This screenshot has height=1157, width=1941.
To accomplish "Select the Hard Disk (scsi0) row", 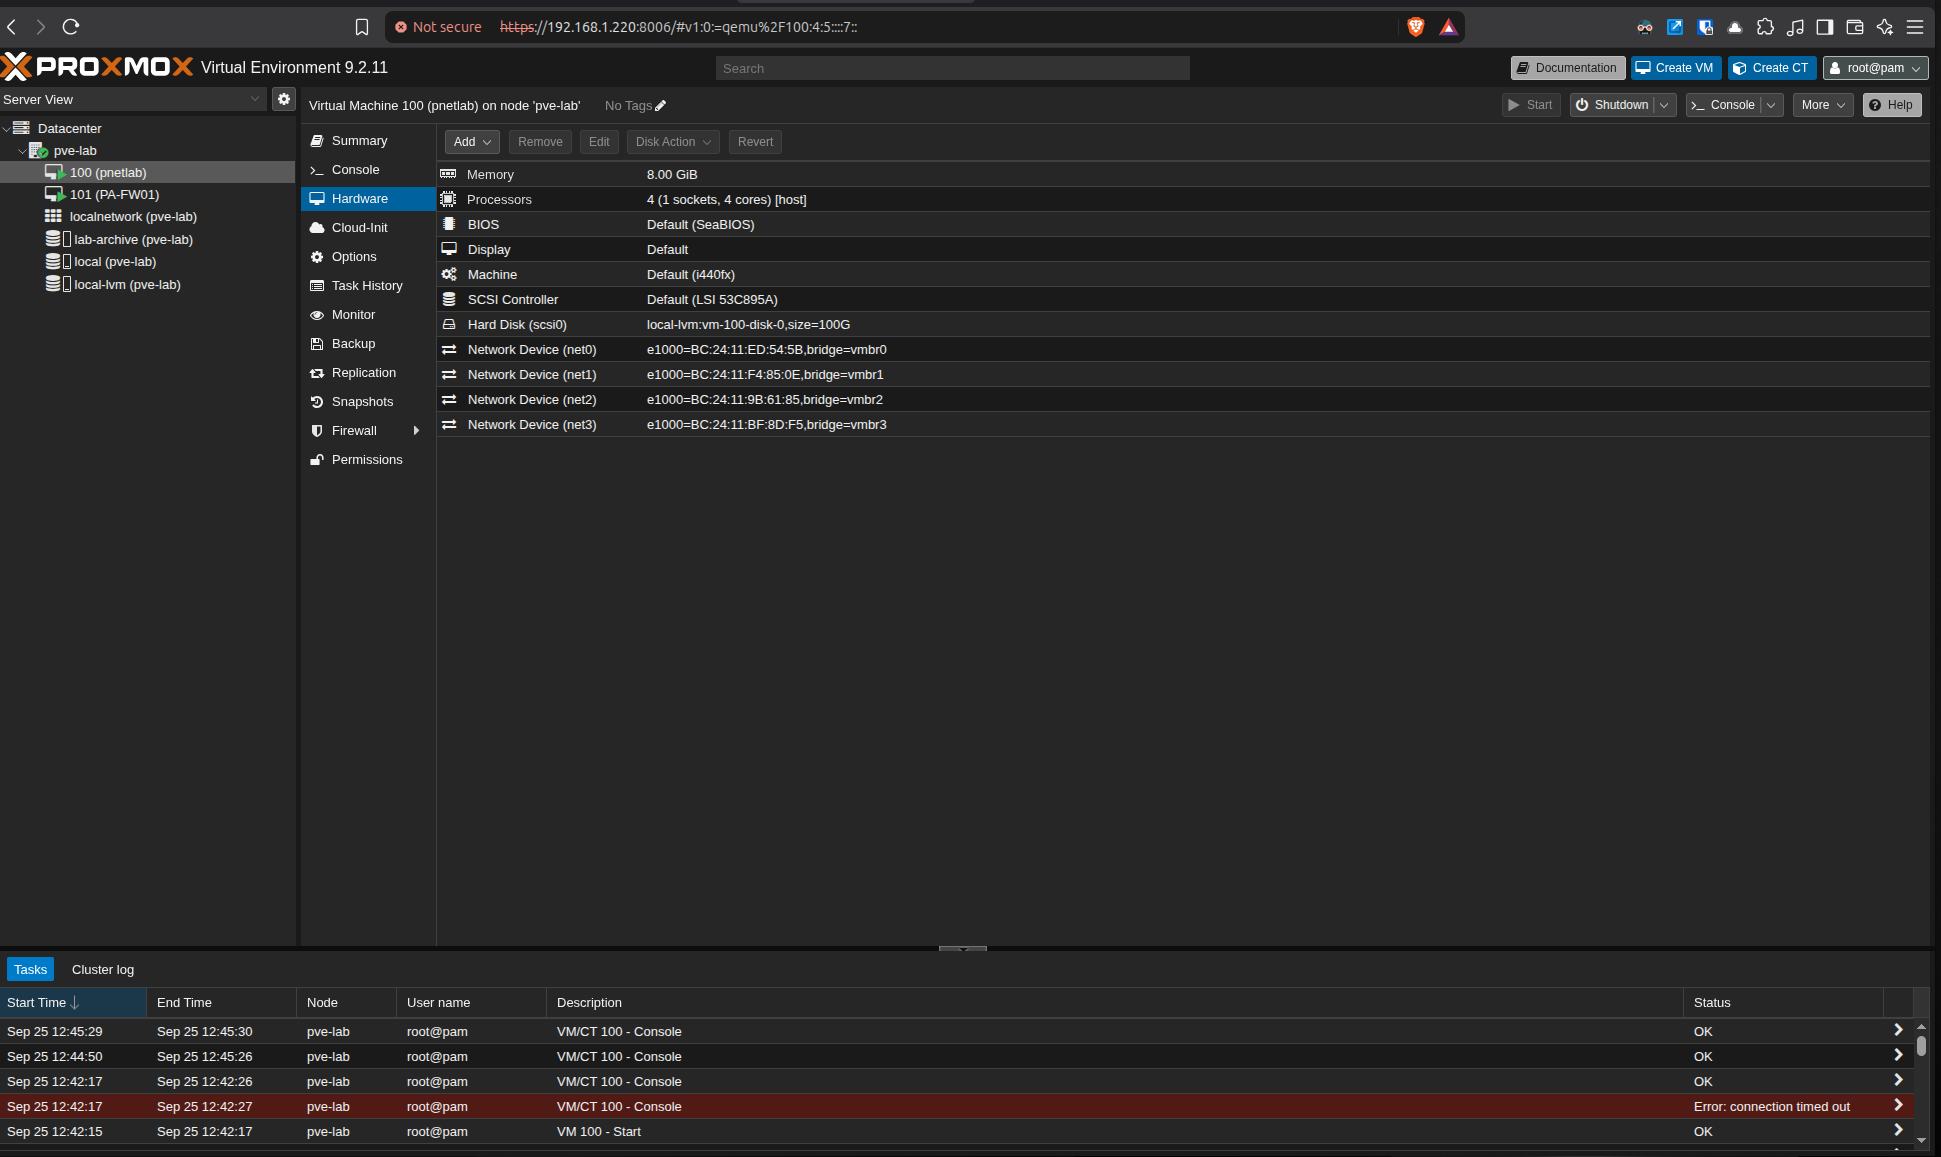I will 1183,324.
